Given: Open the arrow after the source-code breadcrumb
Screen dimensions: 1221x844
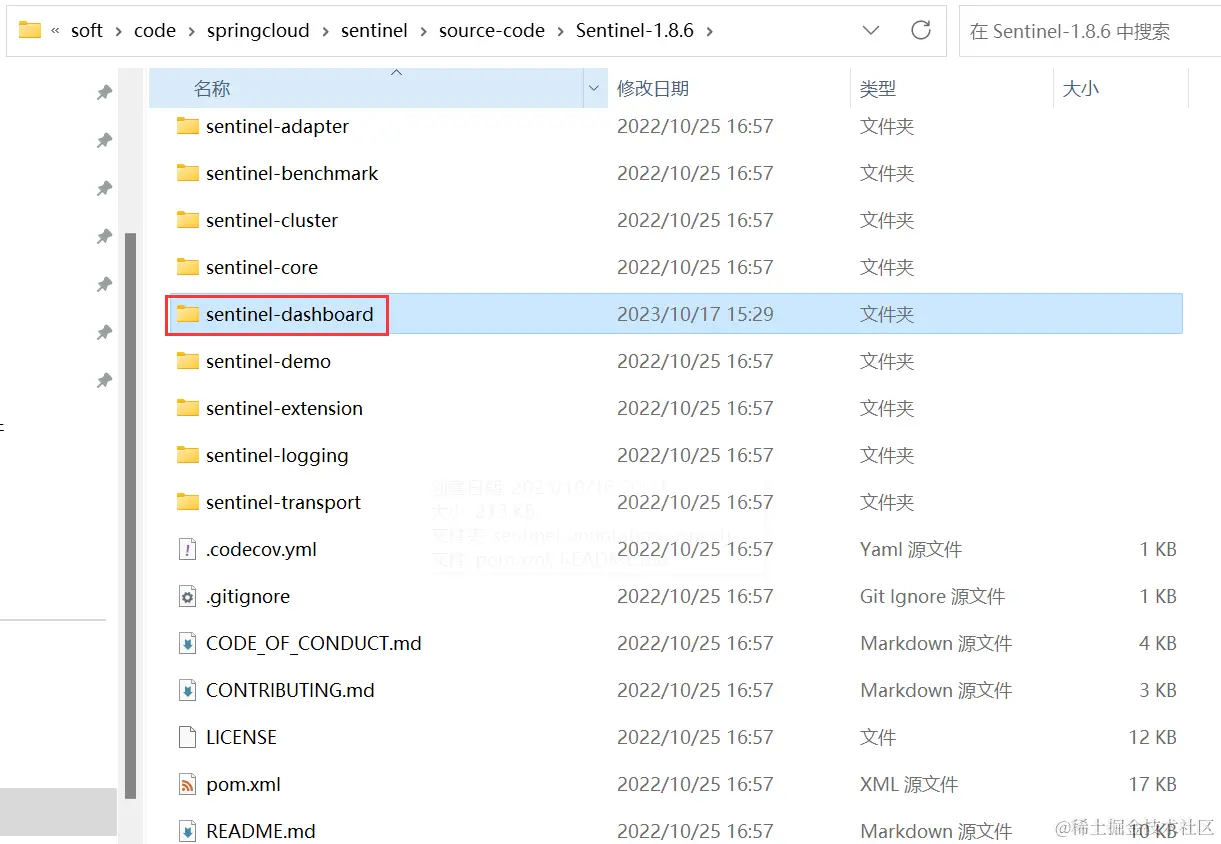Looking at the screenshot, I should point(560,31).
